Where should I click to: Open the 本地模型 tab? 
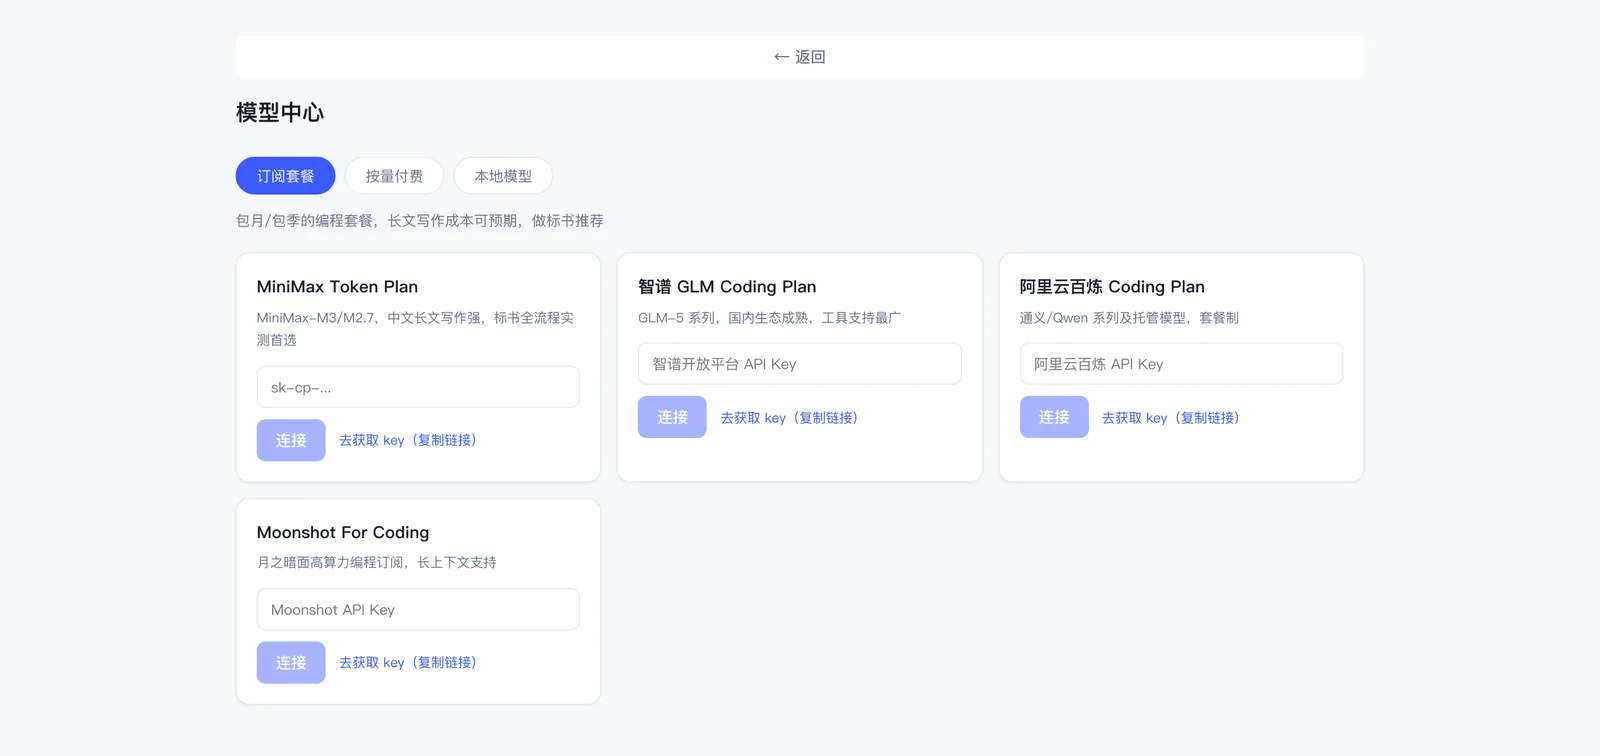(503, 176)
